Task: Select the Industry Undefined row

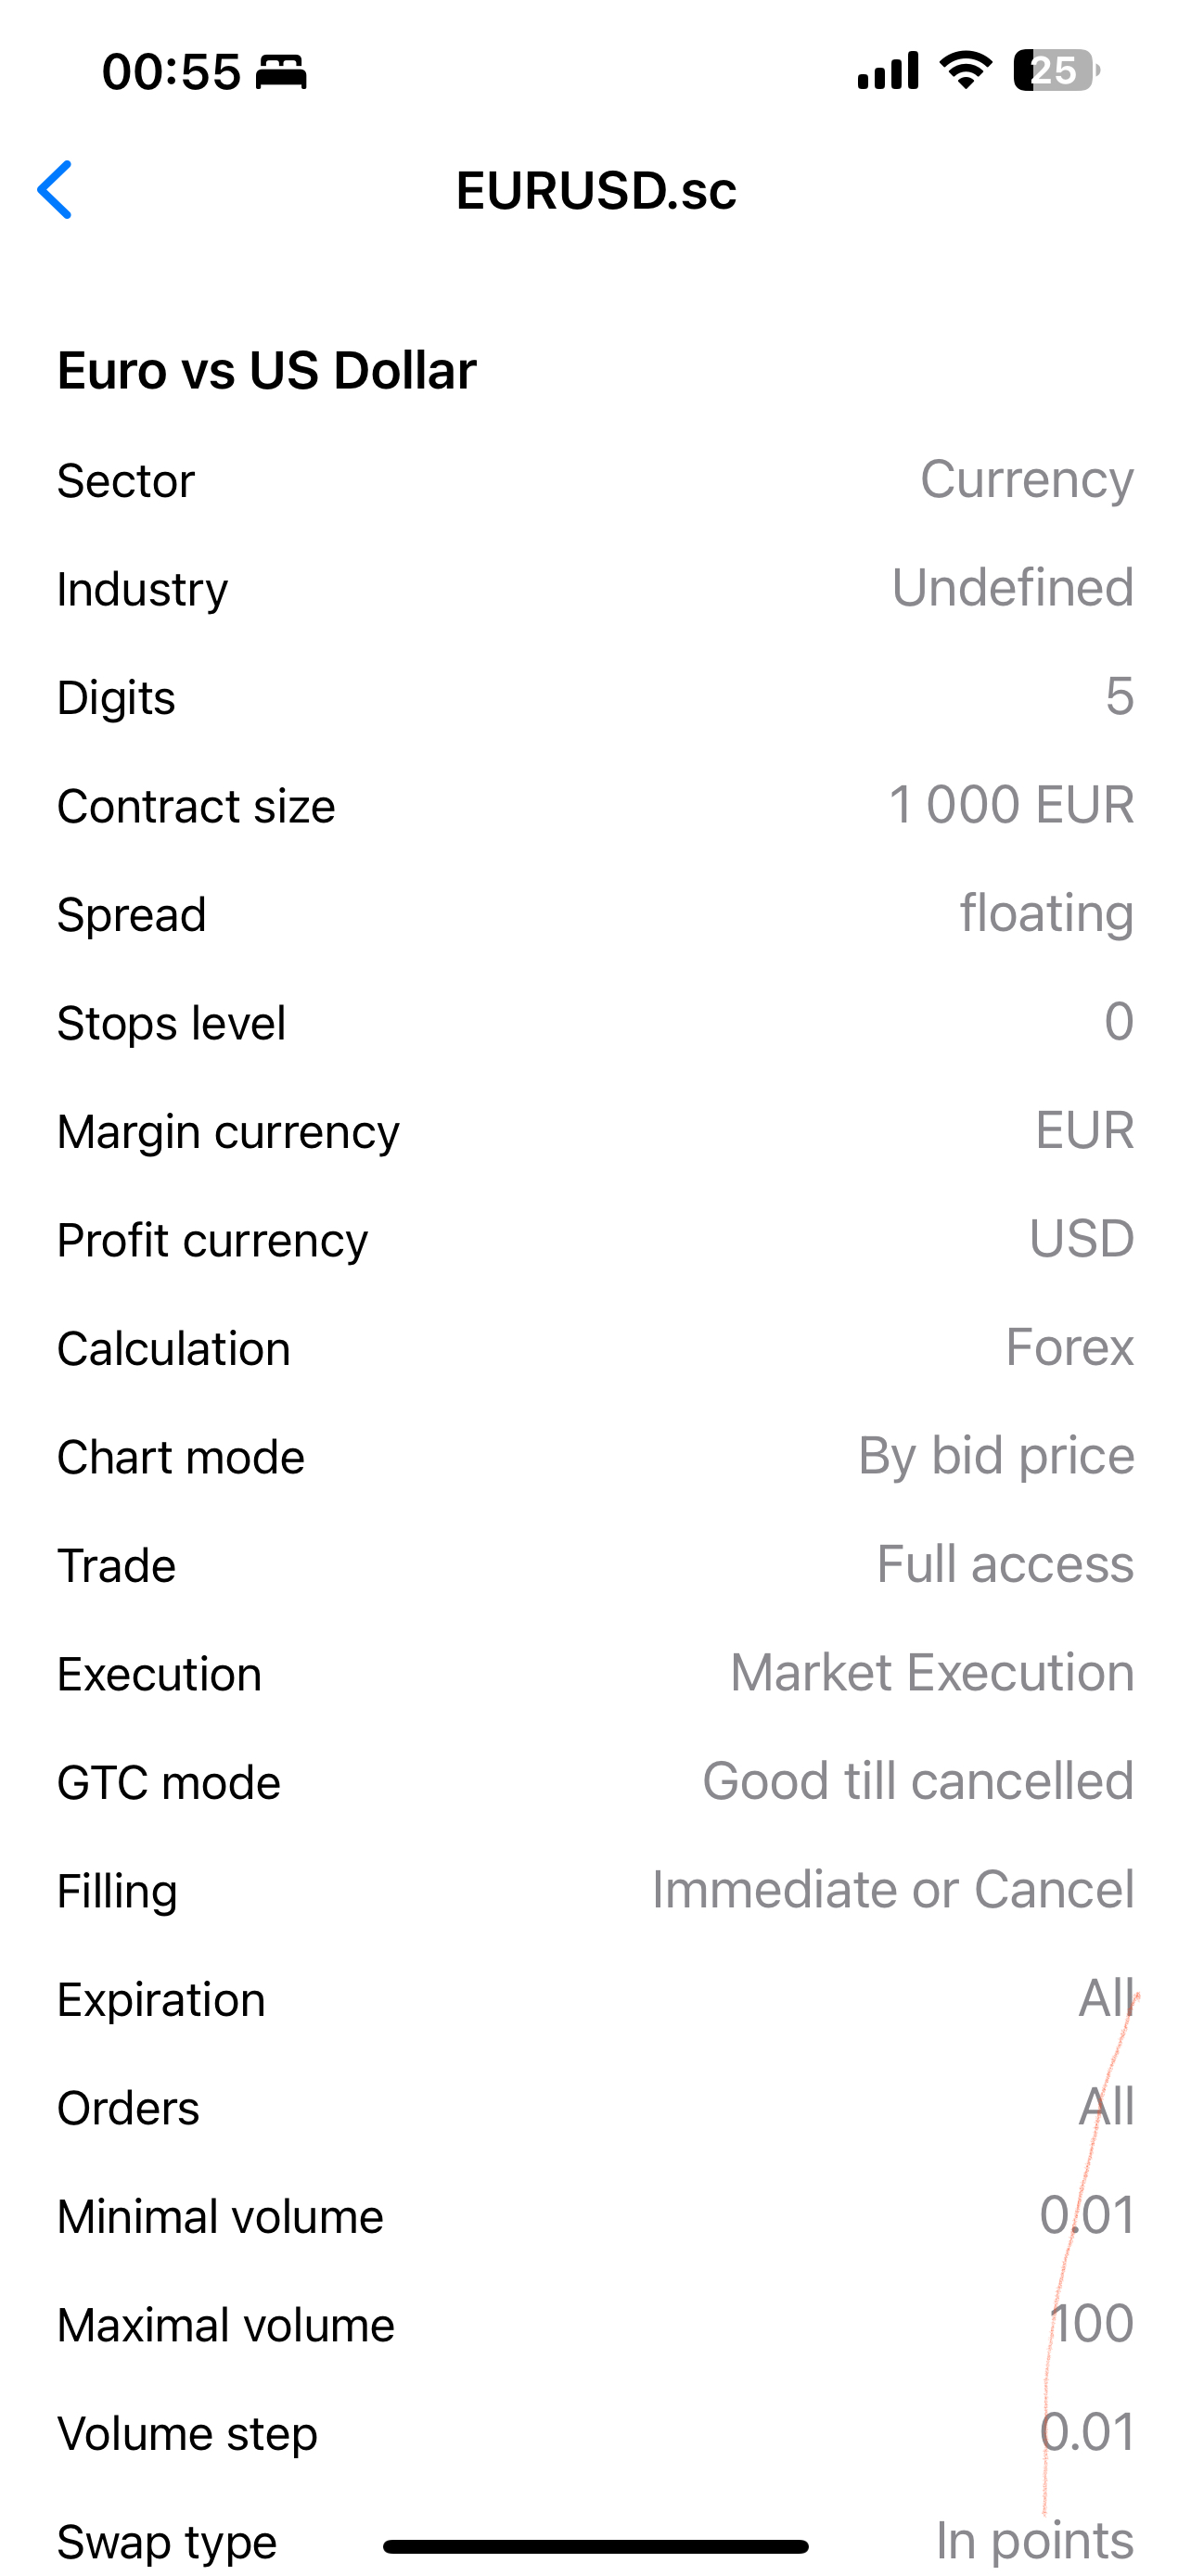Action: pyautogui.click(x=595, y=588)
